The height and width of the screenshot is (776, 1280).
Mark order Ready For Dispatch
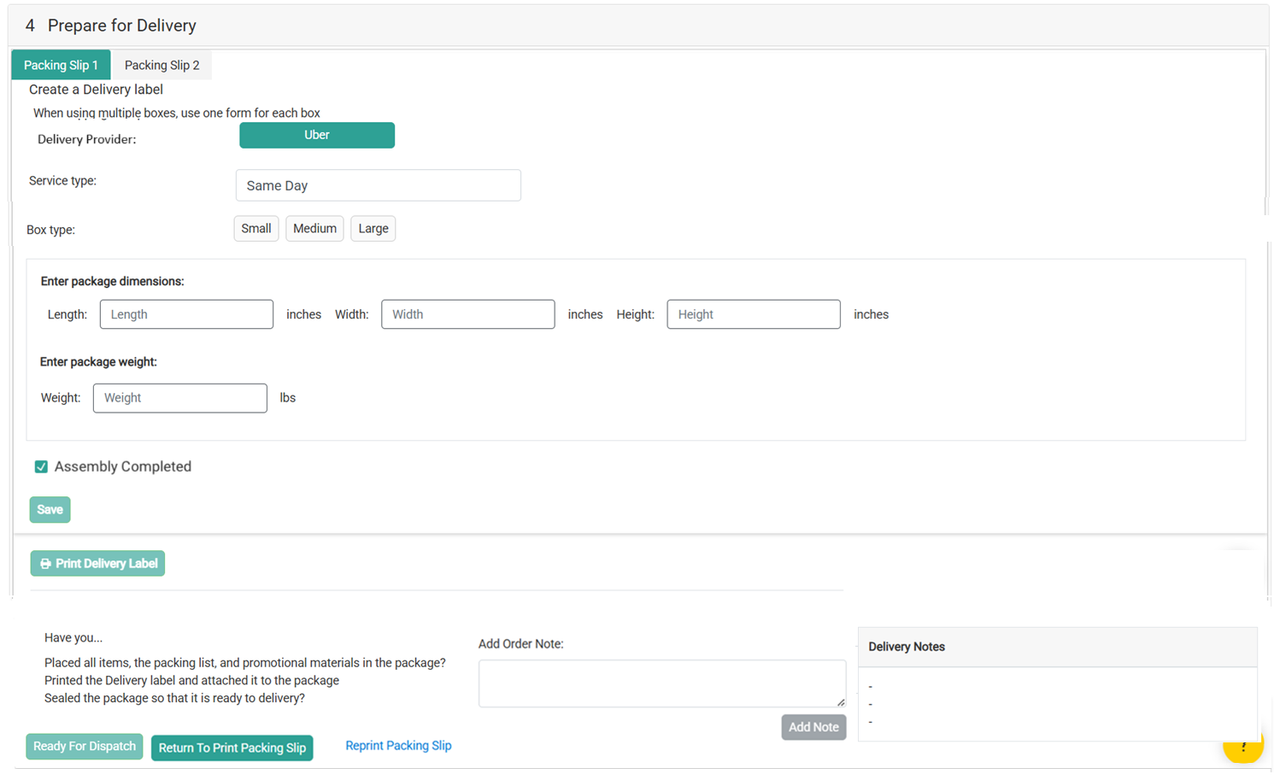tap(85, 747)
